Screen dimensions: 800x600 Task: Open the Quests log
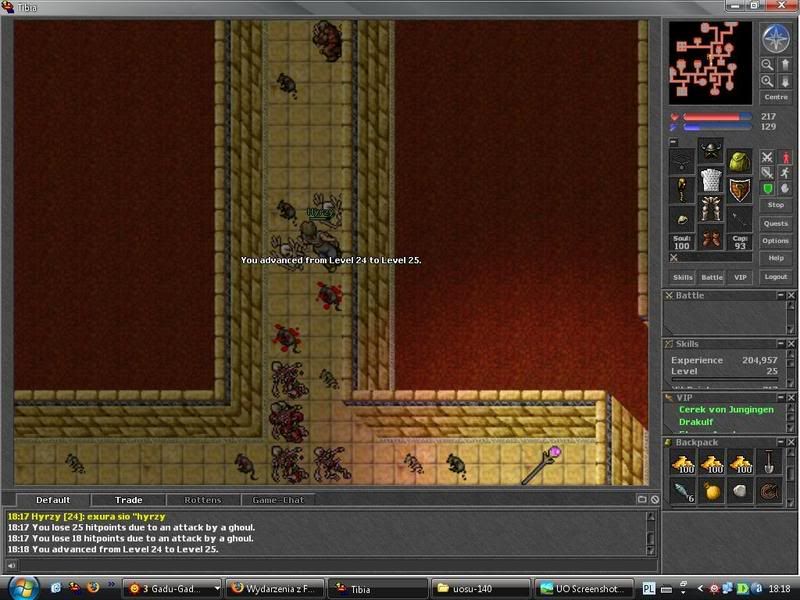(776, 223)
